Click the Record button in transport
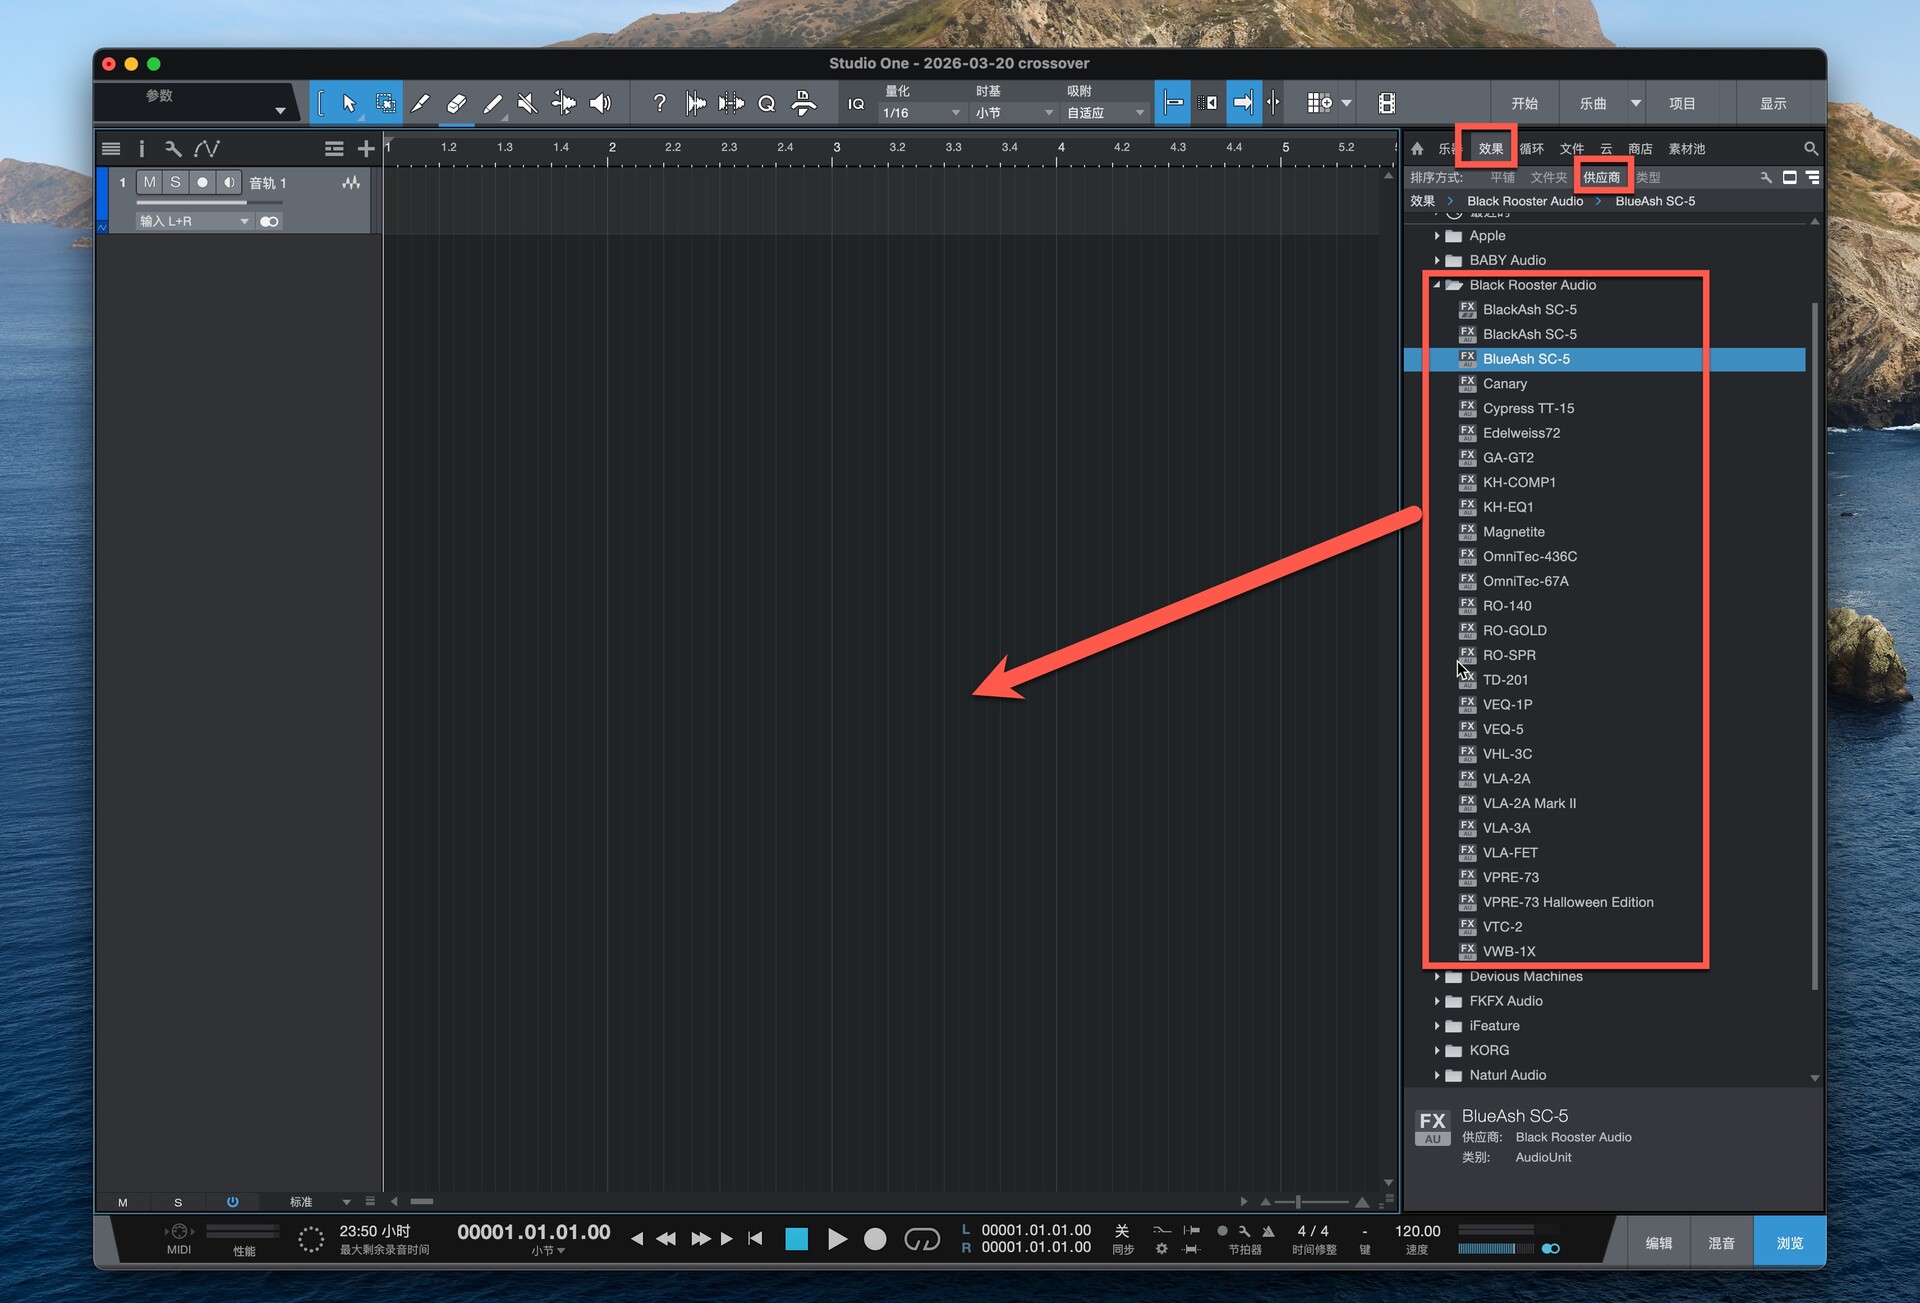The height and width of the screenshot is (1303, 1920). coord(875,1239)
